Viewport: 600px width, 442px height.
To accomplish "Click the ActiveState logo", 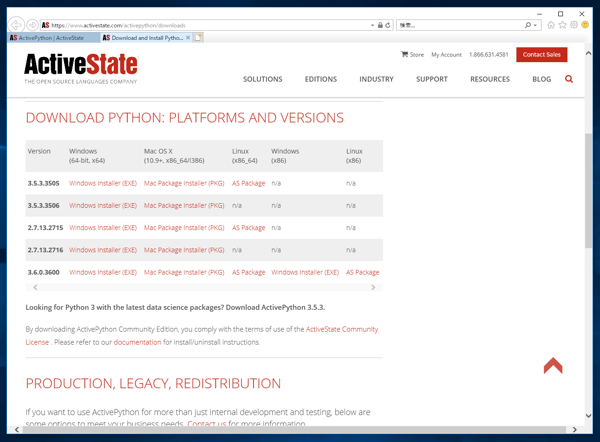I will tap(81, 68).
